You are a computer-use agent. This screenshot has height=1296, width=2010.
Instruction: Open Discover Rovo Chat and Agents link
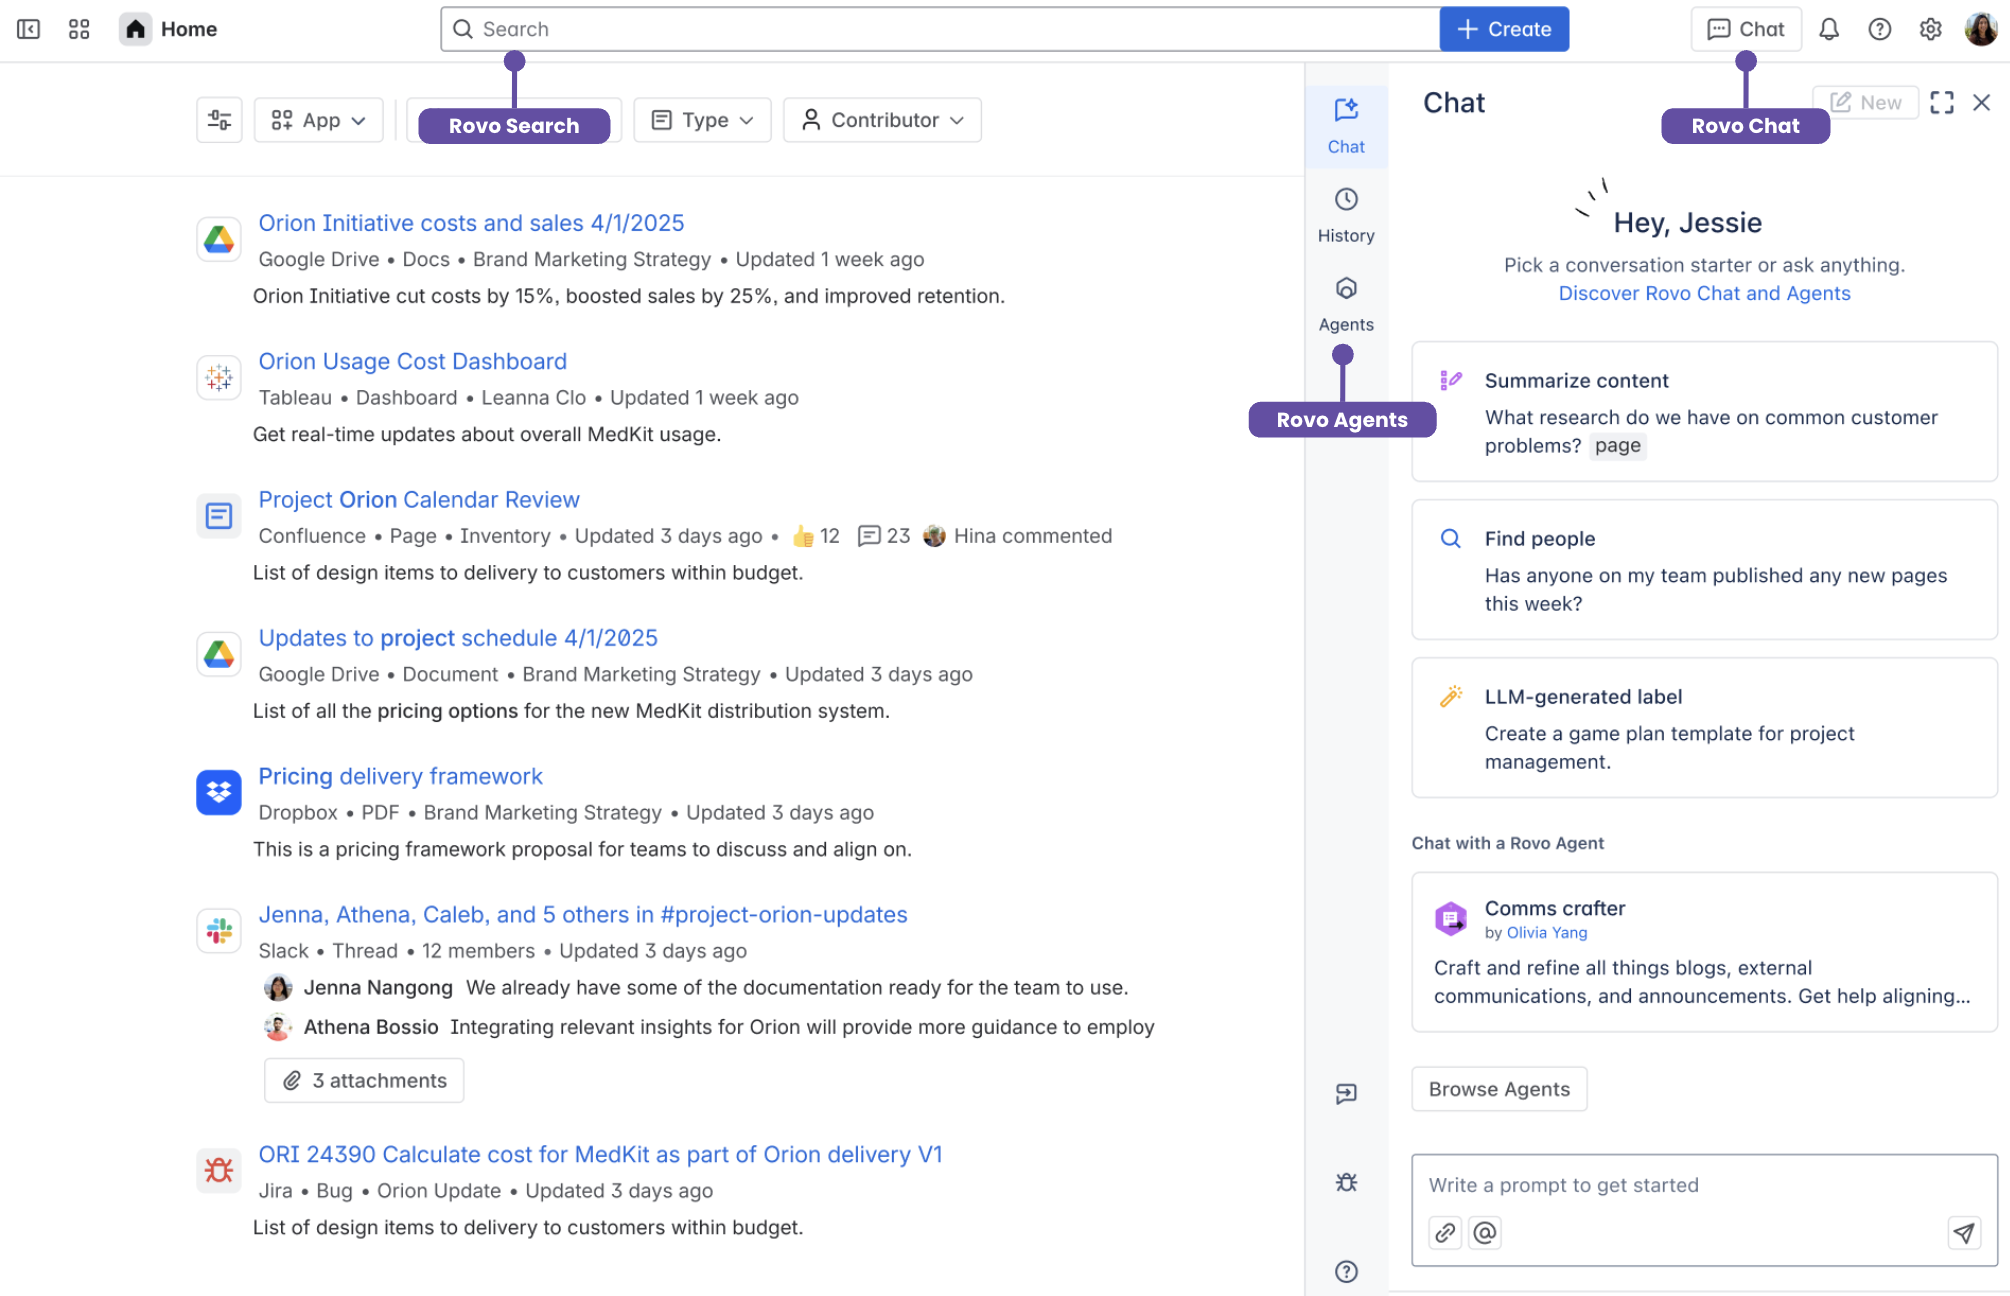pyautogui.click(x=1704, y=293)
